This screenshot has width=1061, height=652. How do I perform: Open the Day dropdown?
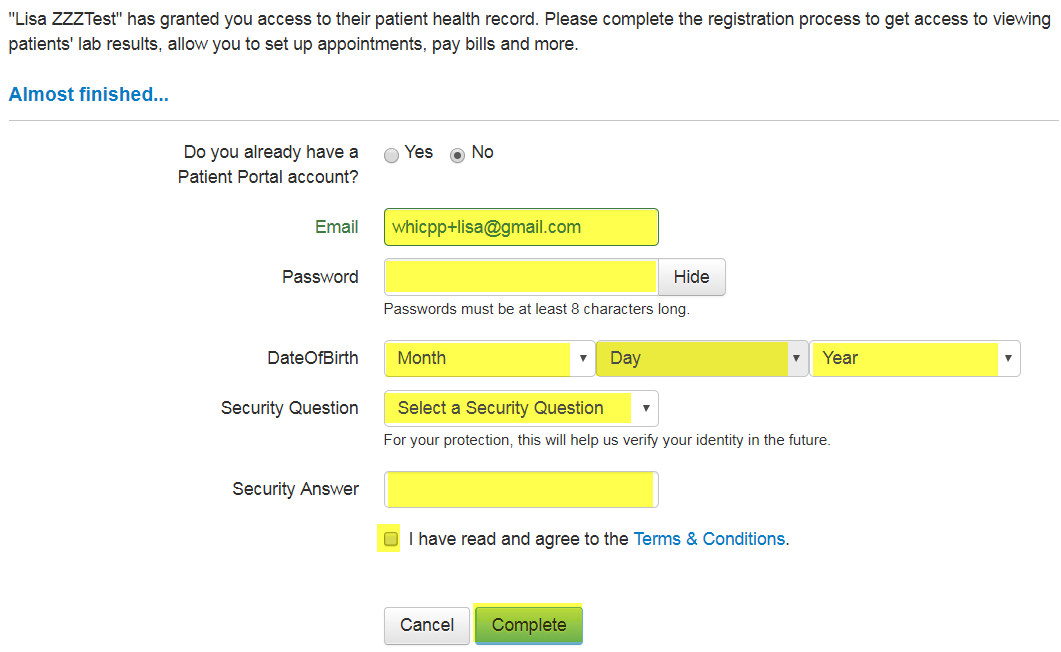pos(692,358)
